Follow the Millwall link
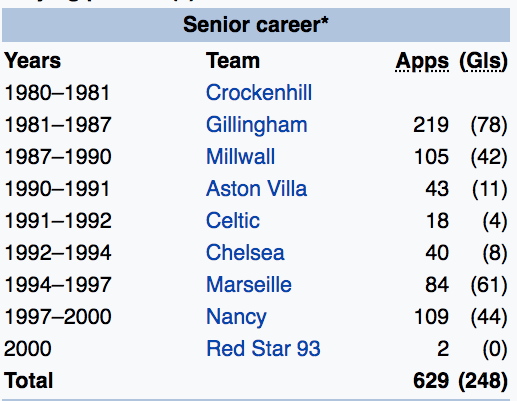The height and width of the screenshot is (401, 517). 240,156
